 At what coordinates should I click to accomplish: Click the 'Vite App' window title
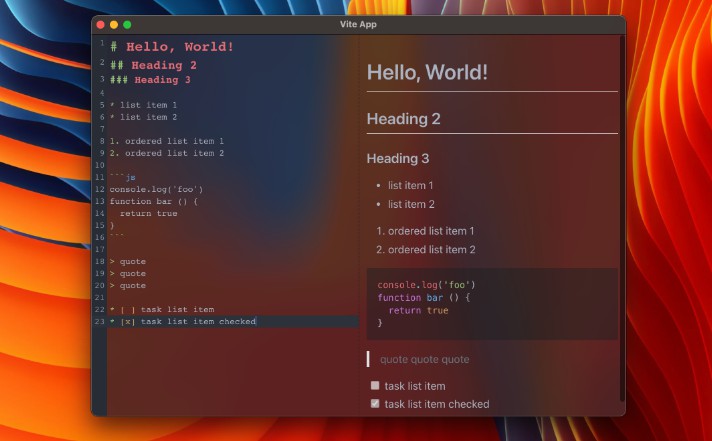click(358, 25)
